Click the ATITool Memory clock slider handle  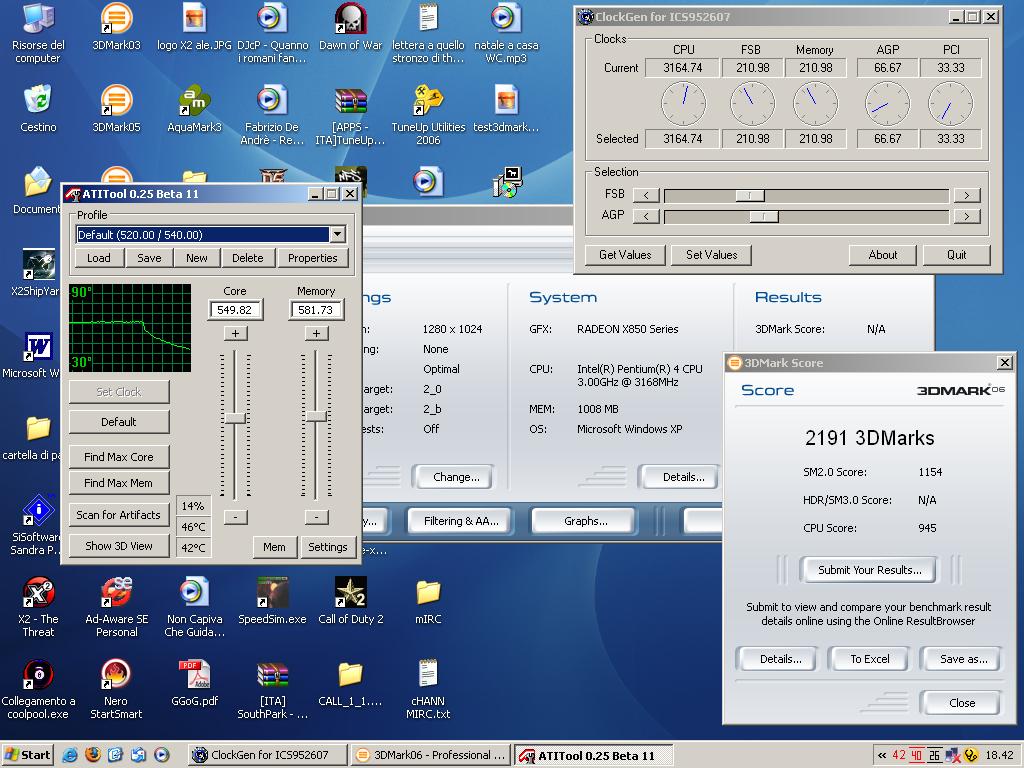pos(317,416)
